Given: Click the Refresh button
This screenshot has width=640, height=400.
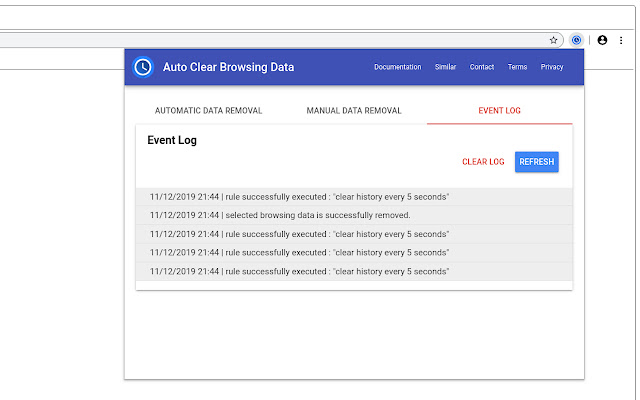Looking at the screenshot, I should 537,162.
